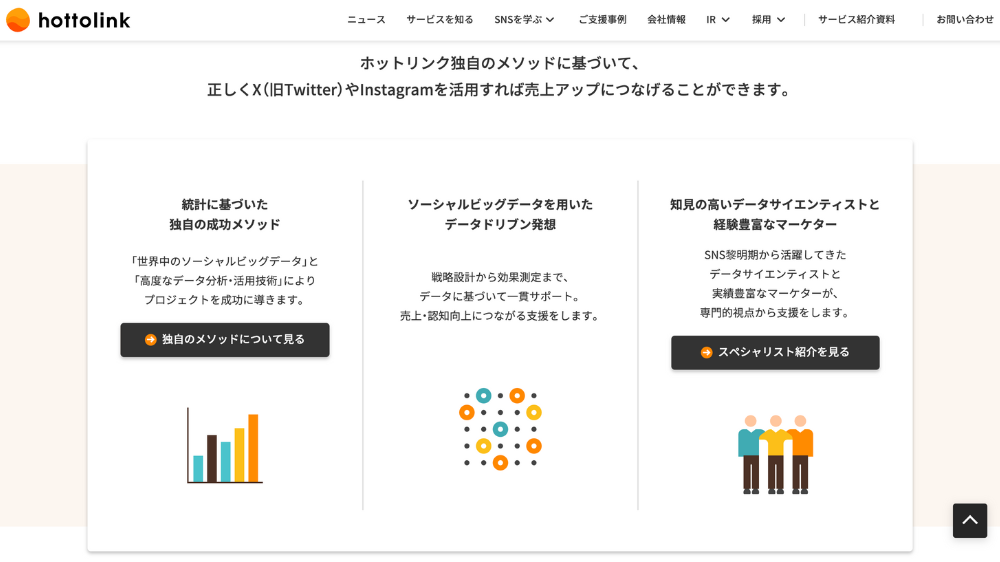Click the bar chart illustration
The image size is (1000, 562).
(225, 446)
